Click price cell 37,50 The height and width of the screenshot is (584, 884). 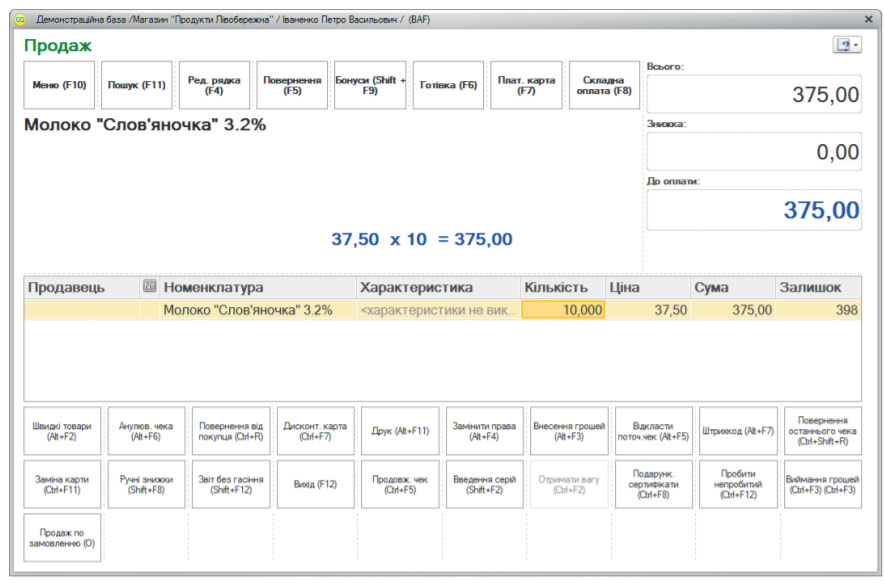[x=648, y=310]
